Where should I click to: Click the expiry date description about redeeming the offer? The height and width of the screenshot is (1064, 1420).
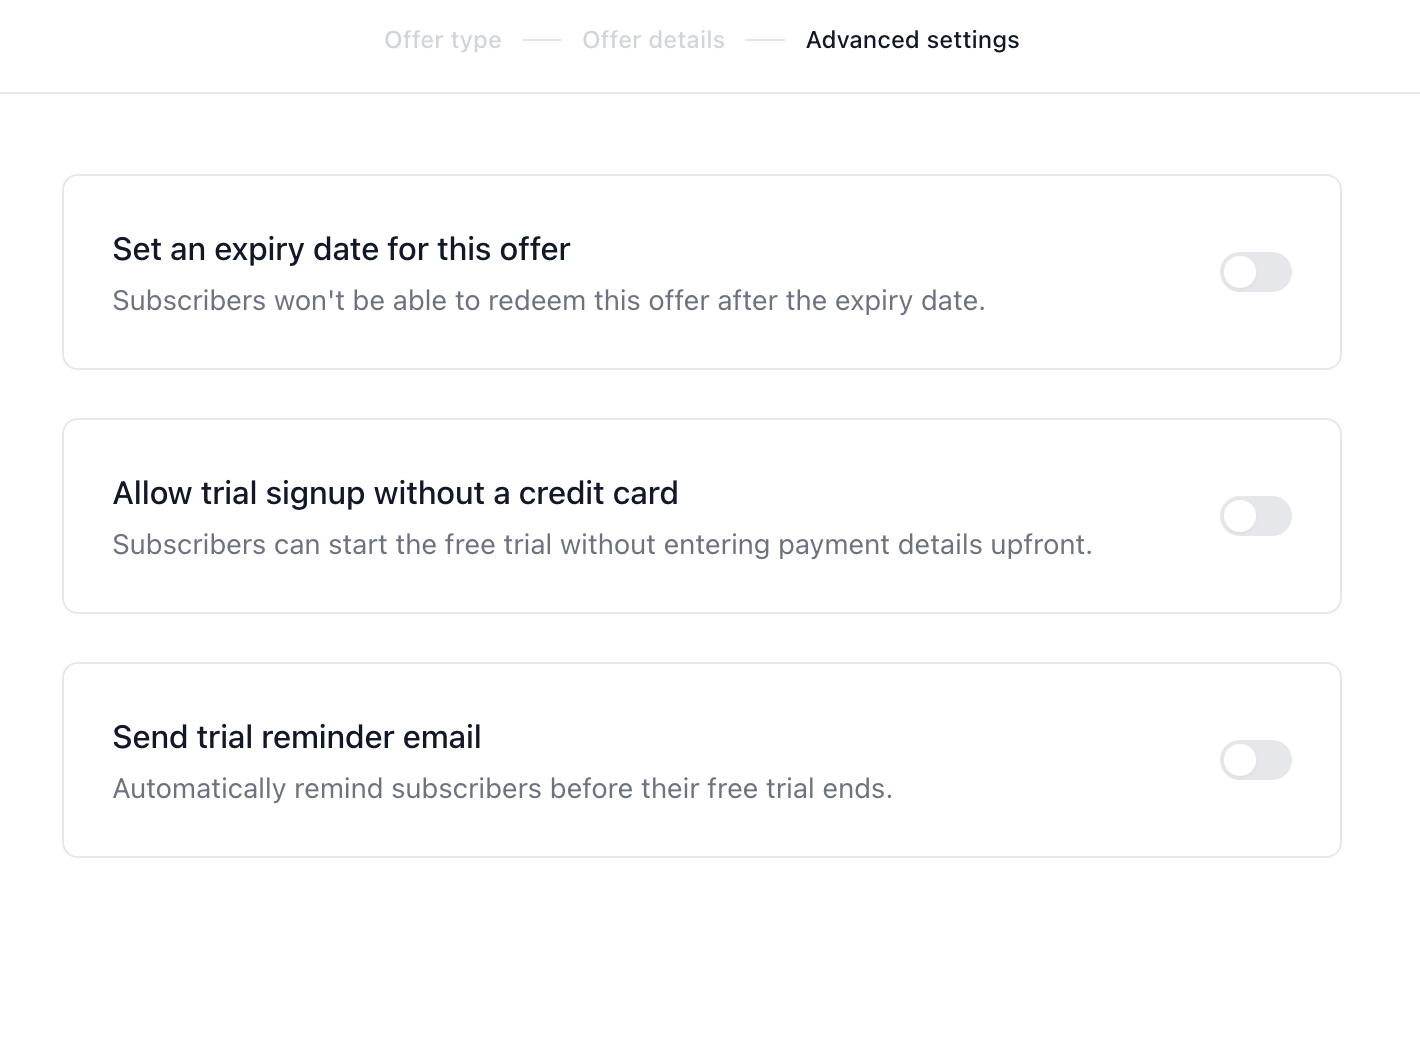tap(549, 301)
